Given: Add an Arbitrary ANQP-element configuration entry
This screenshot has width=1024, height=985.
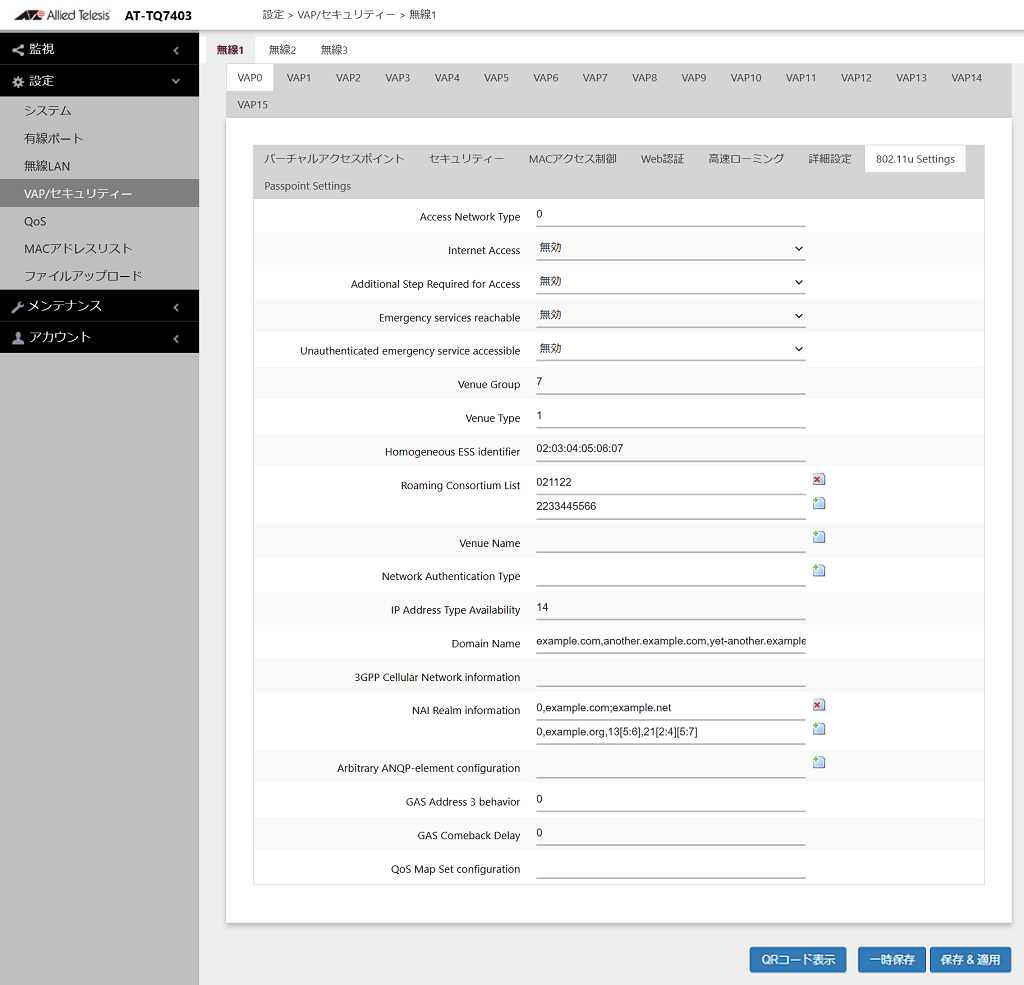Looking at the screenshot, I should tap(818, 762).
